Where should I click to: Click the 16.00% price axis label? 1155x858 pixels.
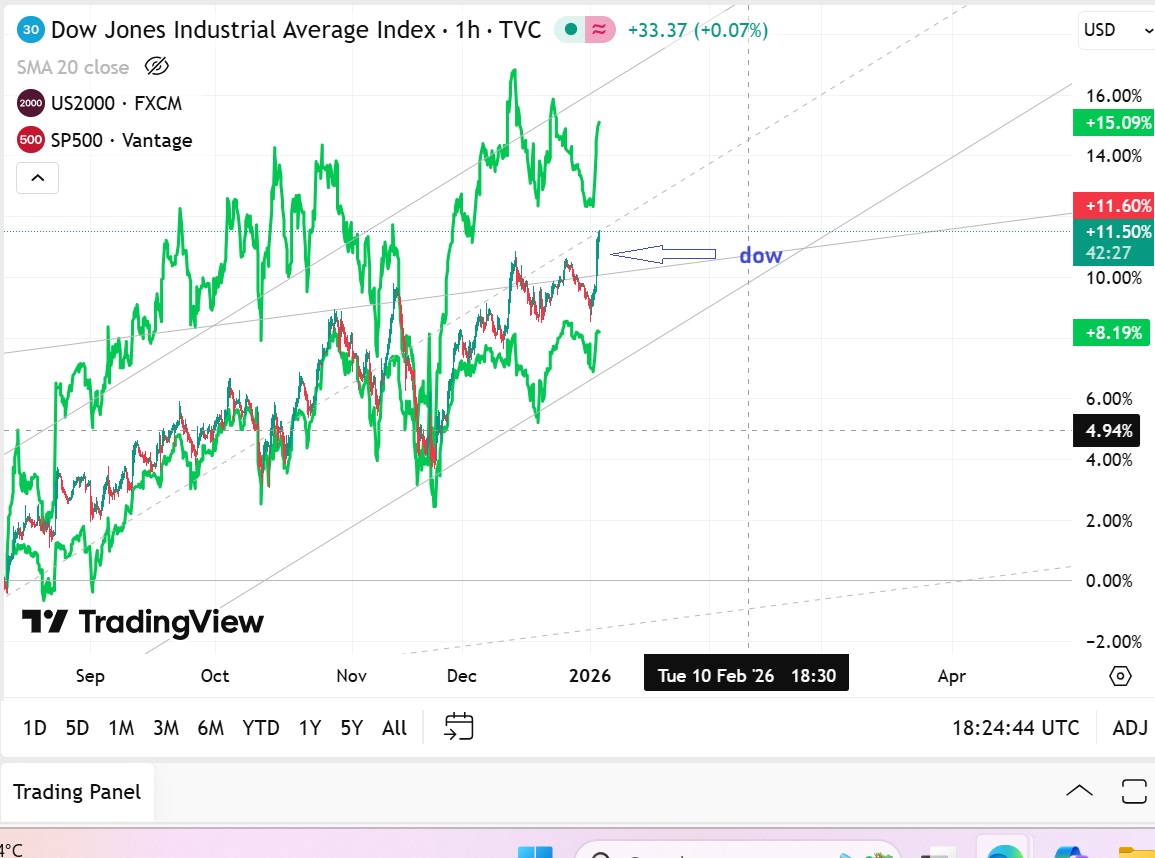coord(1114,96)
